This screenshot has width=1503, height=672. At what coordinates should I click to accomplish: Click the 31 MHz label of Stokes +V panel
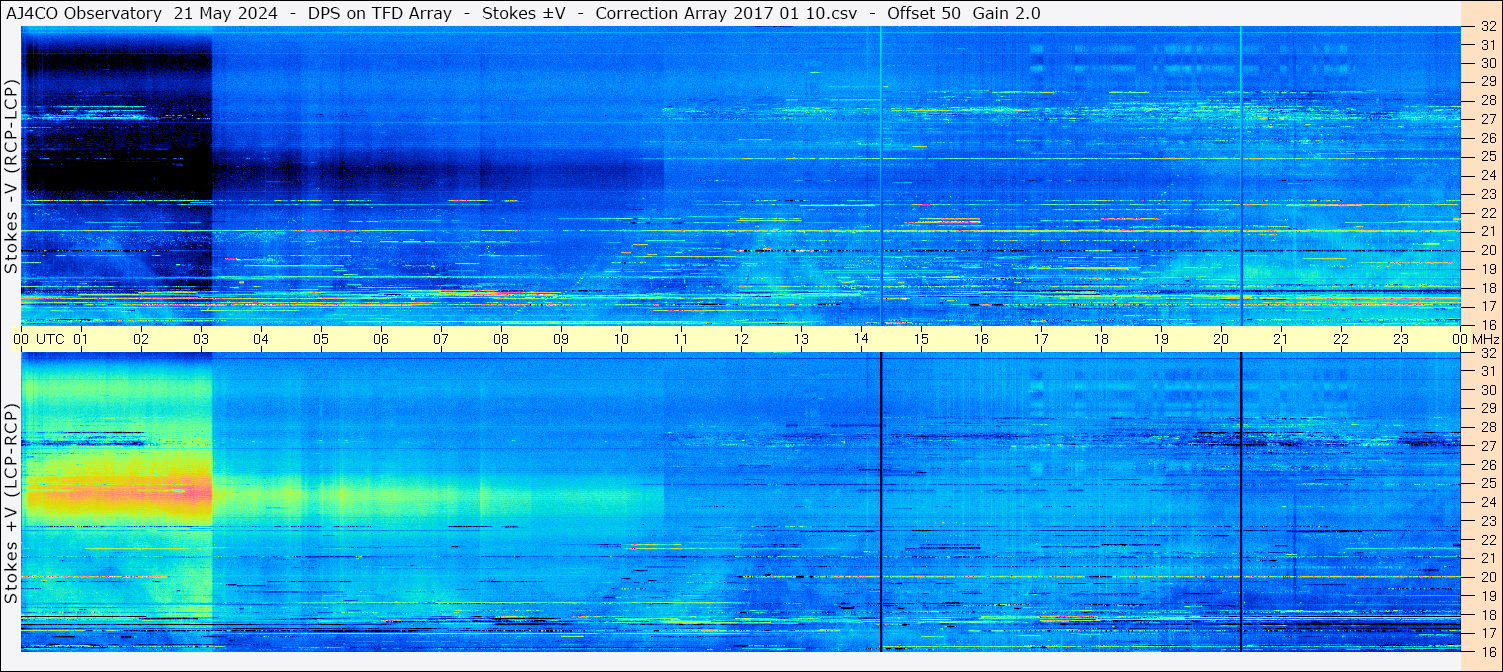coord(1488,371)
